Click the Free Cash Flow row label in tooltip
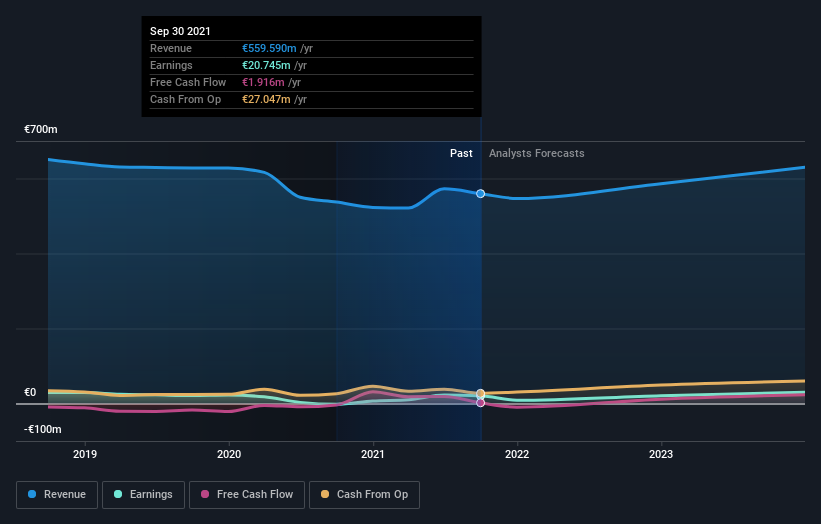The height and width of the screenshot is (524, 821). click(x=188, y=82)
